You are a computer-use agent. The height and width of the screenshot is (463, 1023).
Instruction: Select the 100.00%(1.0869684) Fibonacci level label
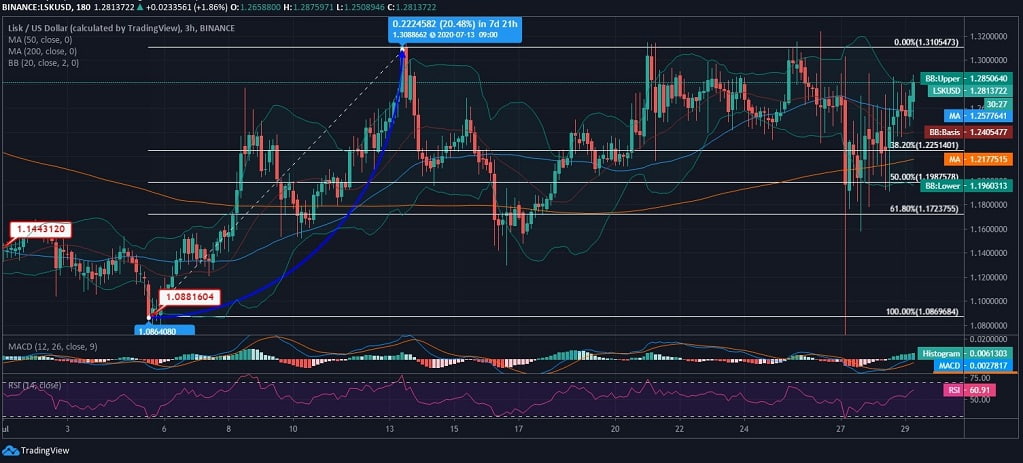(x=922, y=312)
